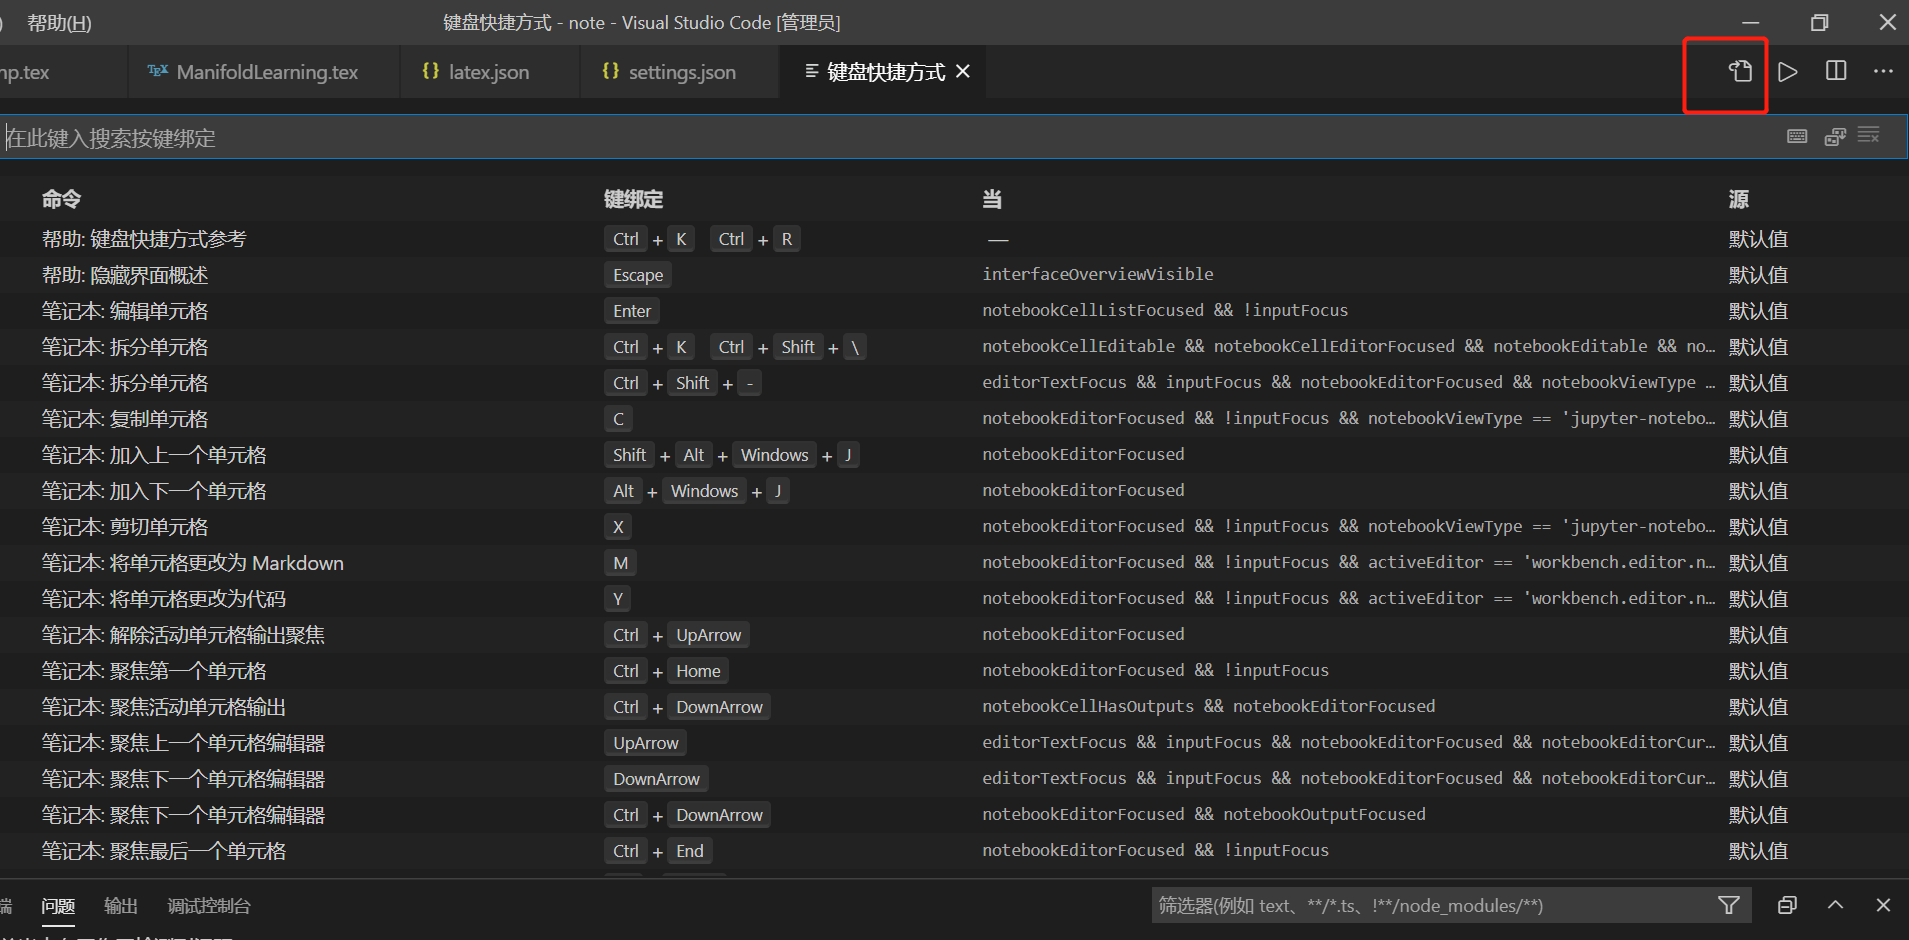Click the single-key M keybinding

click(620, 563)
